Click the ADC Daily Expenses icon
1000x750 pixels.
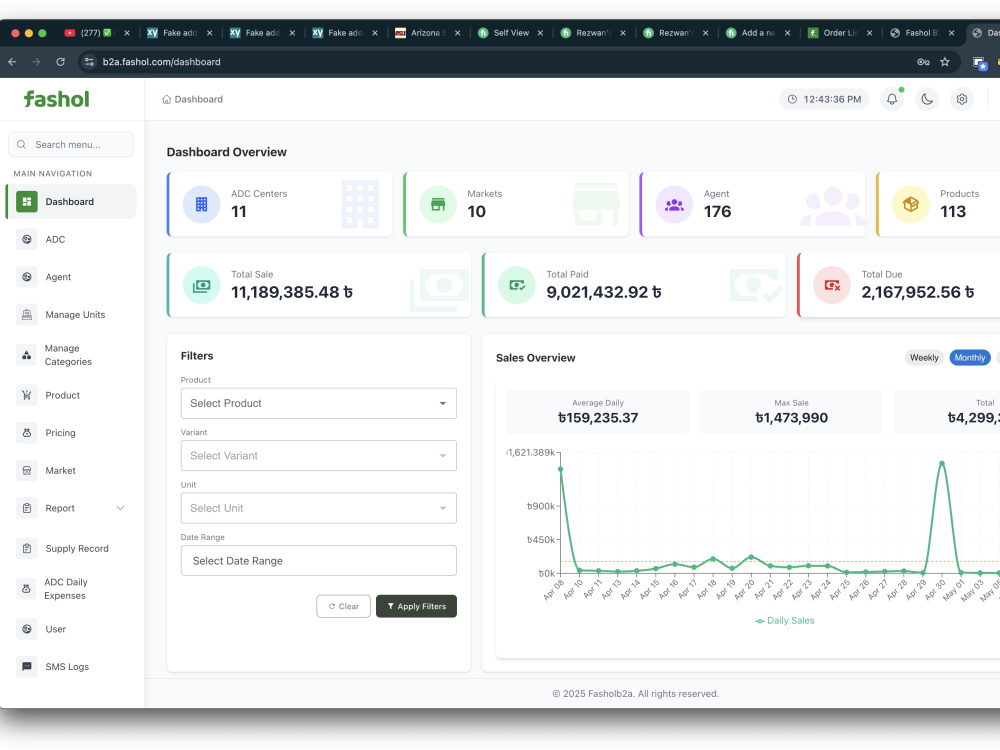coord(27,589)
